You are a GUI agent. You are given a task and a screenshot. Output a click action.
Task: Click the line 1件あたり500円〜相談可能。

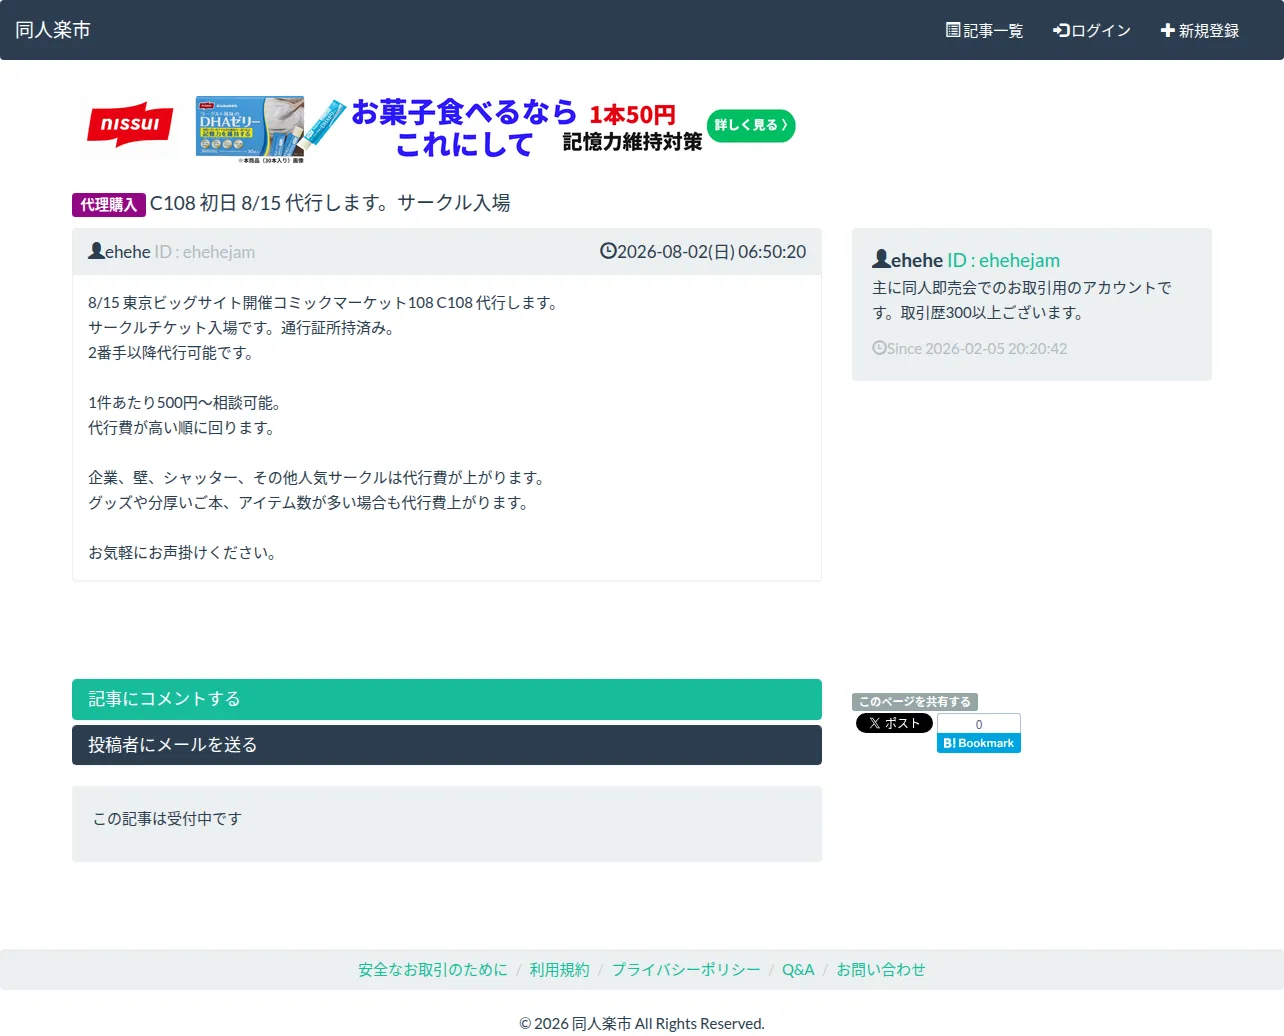click(x=187, y=403)
